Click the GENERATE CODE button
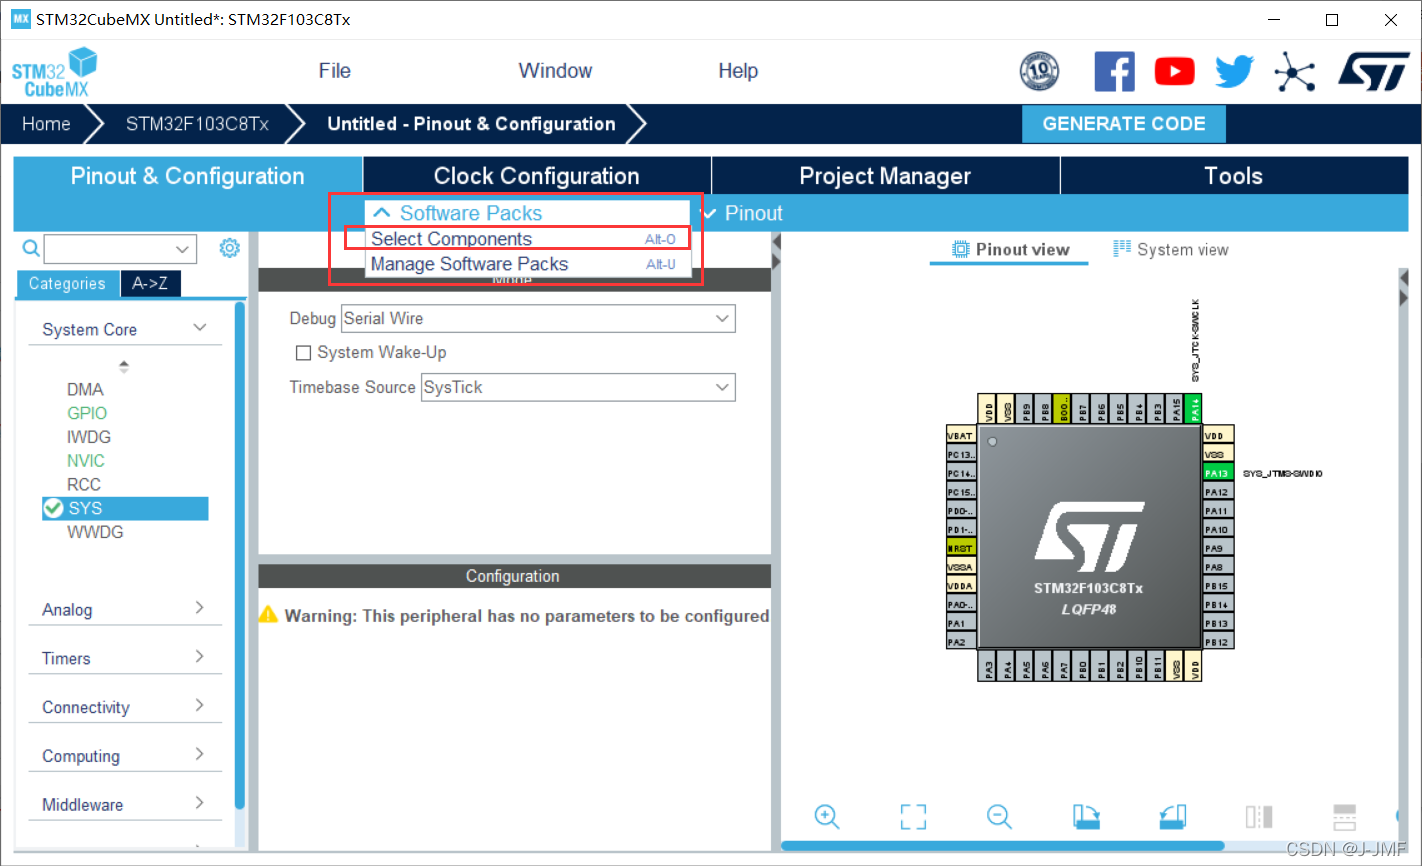This screenshot has height=866, width=1422. 1124,124
